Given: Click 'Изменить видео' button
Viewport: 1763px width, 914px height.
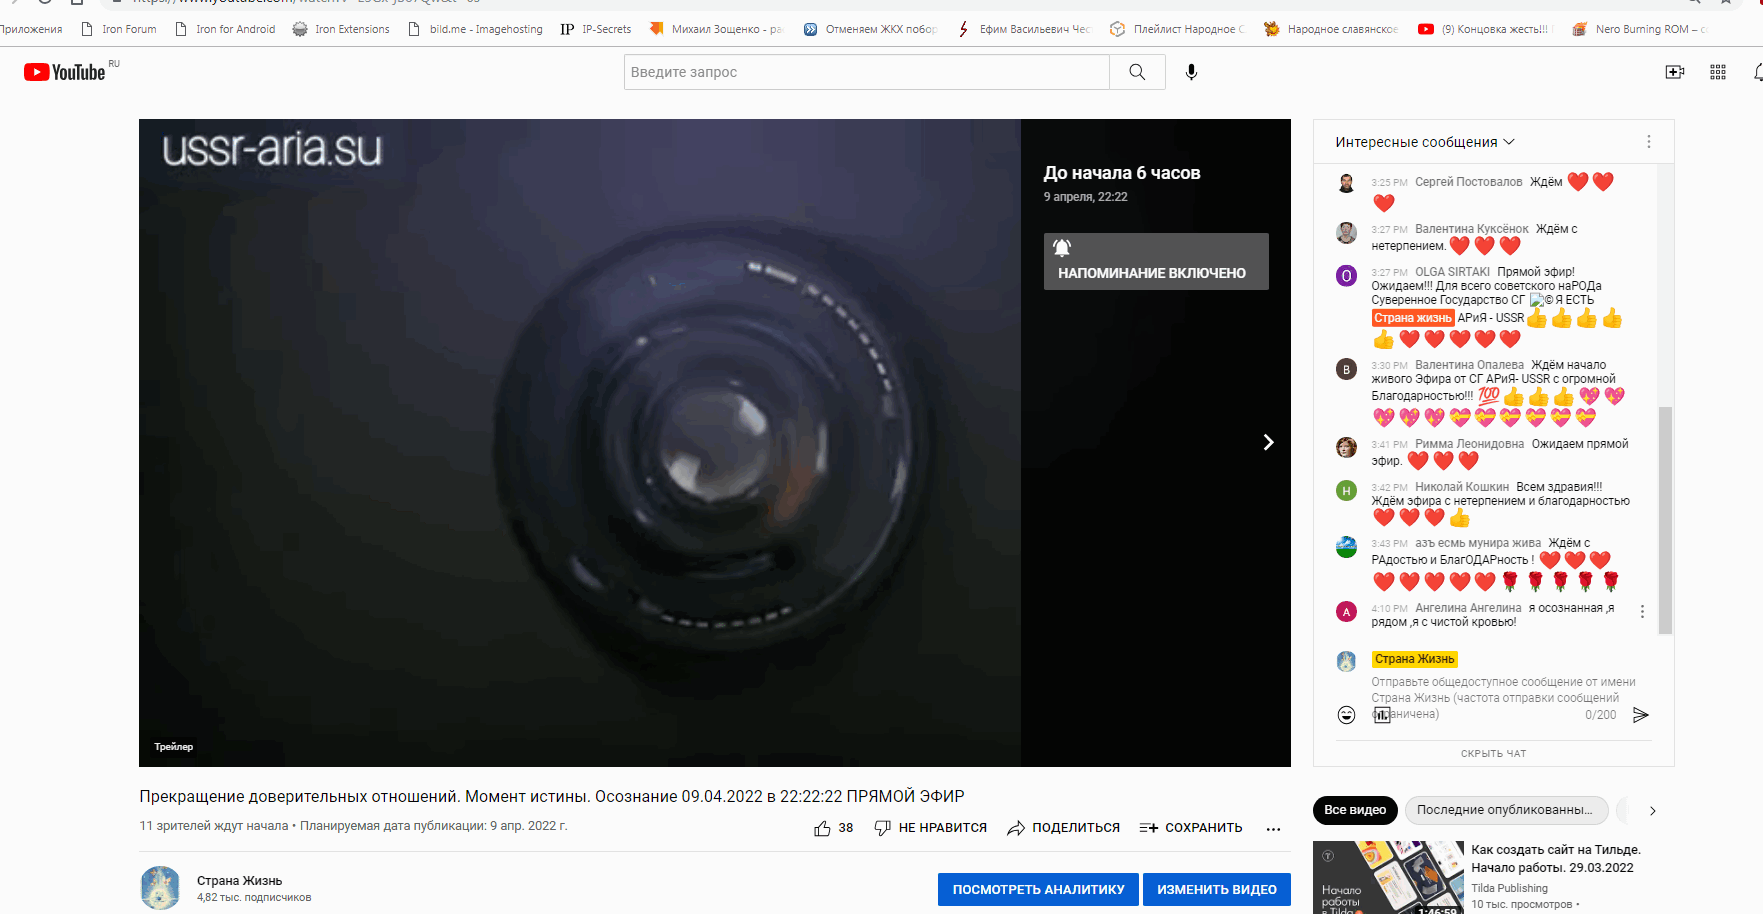Looking at the screenshot, I should (x=1216, y=889).
